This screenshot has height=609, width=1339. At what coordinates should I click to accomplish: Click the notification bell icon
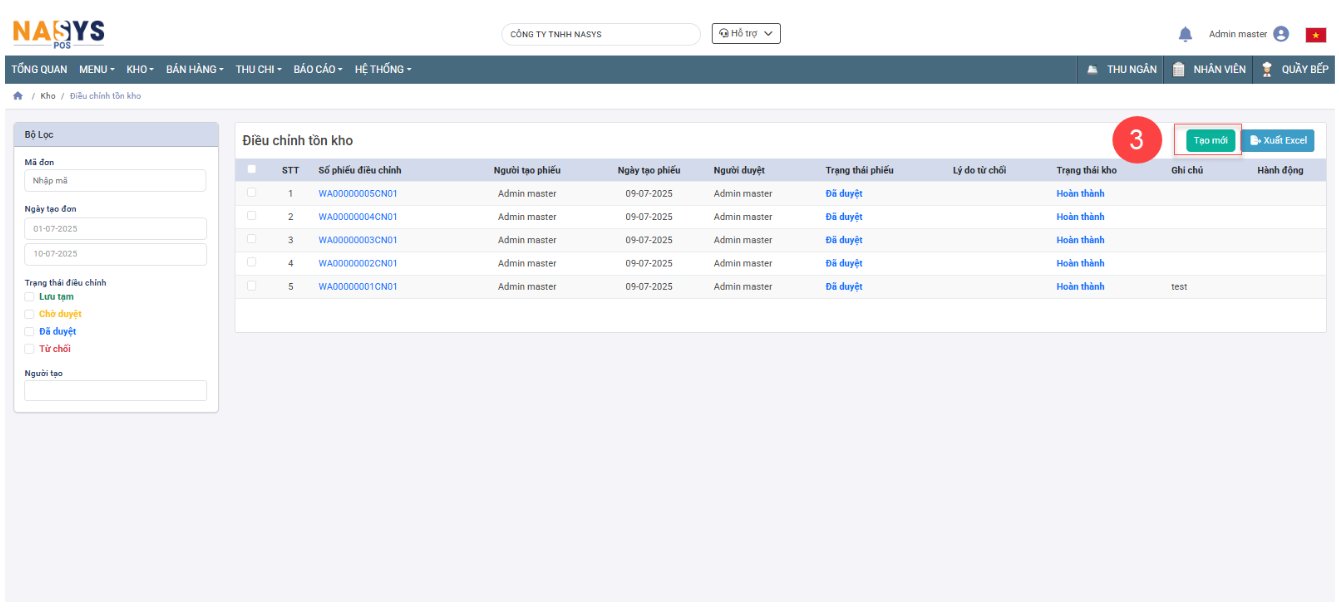click(1185, 34)
